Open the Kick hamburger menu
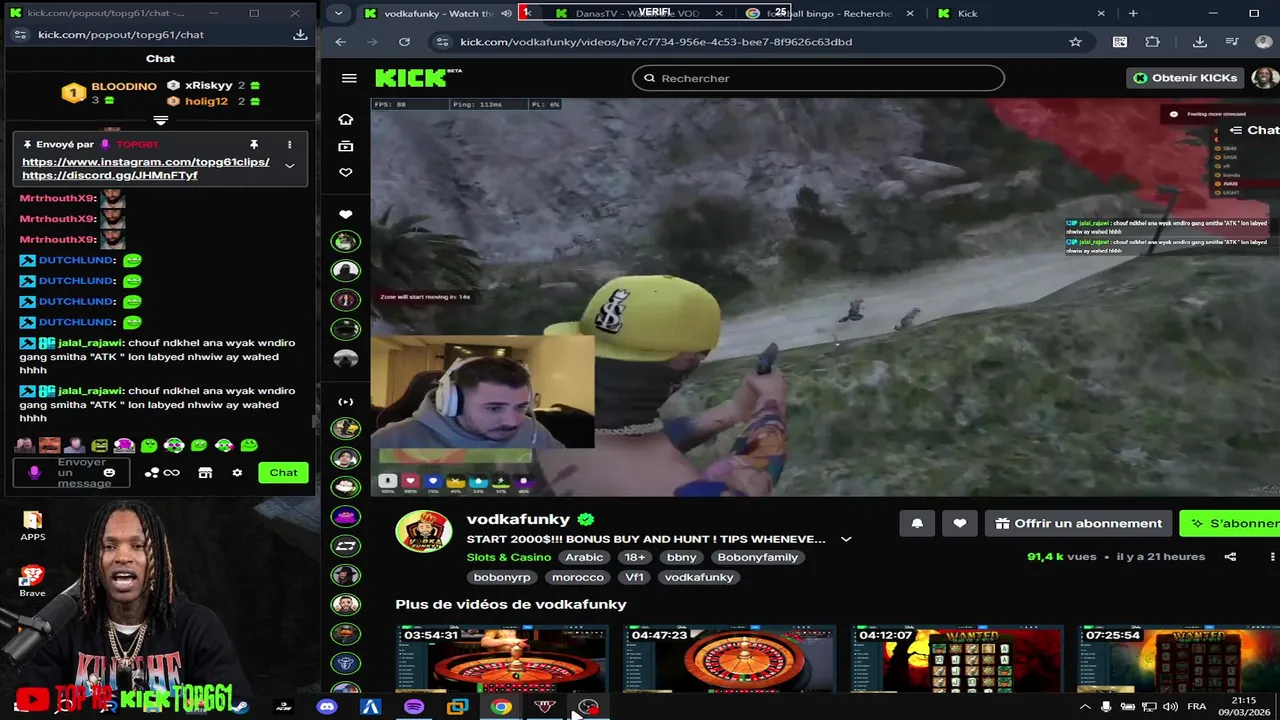 tap(349, 78)
